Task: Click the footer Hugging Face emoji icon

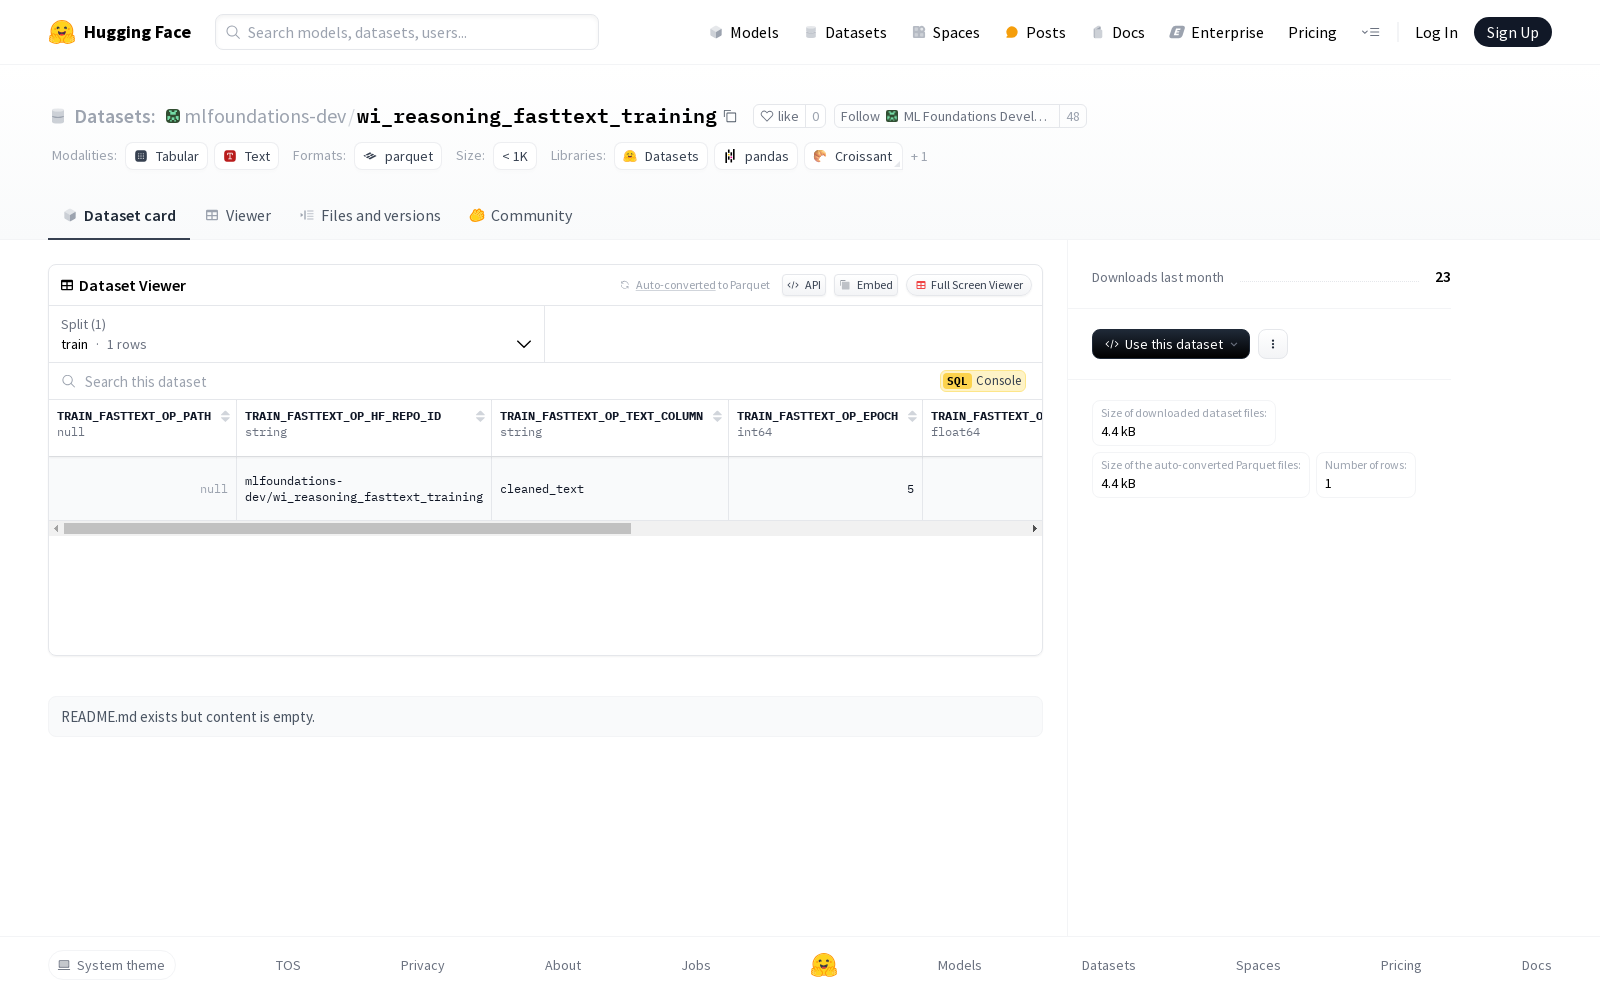Action: 824,965
